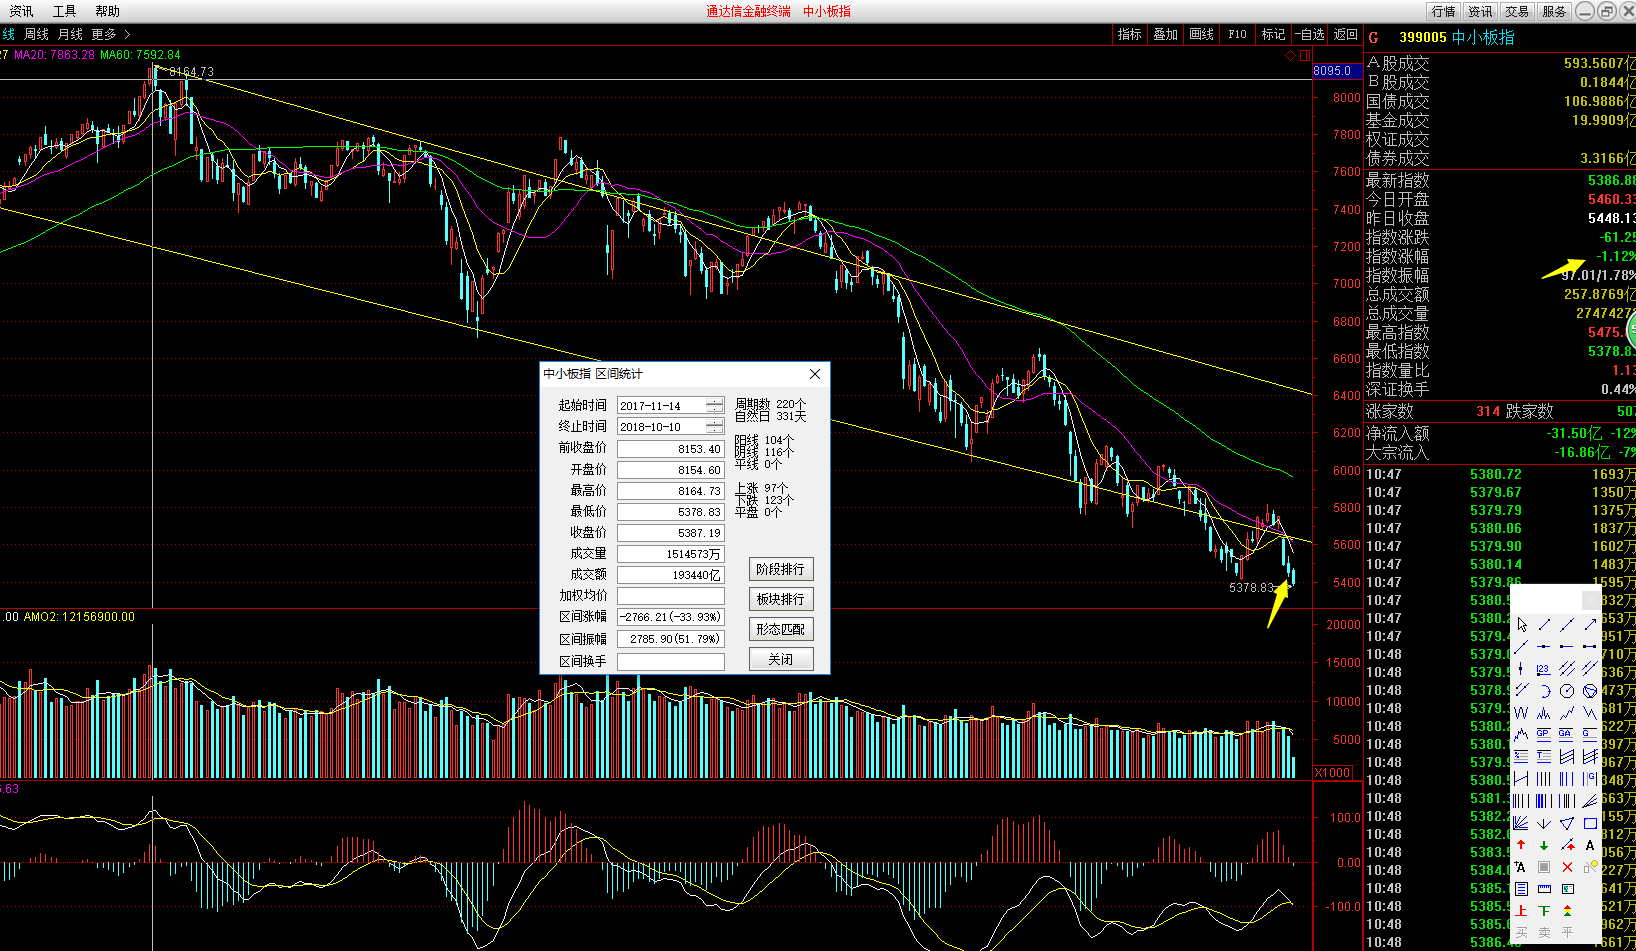The width and height of the screenshot is (1636, 951).
Task: Click the -自选 toolbar button
Action: (x=1310, y=34)
